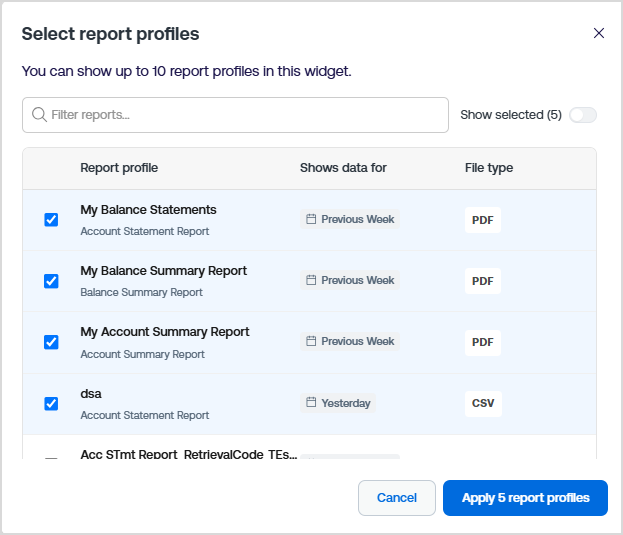The width and height of the screenshot is (623, 535).
Task: Click the search magnifier icon
Action: click(39, 115)
